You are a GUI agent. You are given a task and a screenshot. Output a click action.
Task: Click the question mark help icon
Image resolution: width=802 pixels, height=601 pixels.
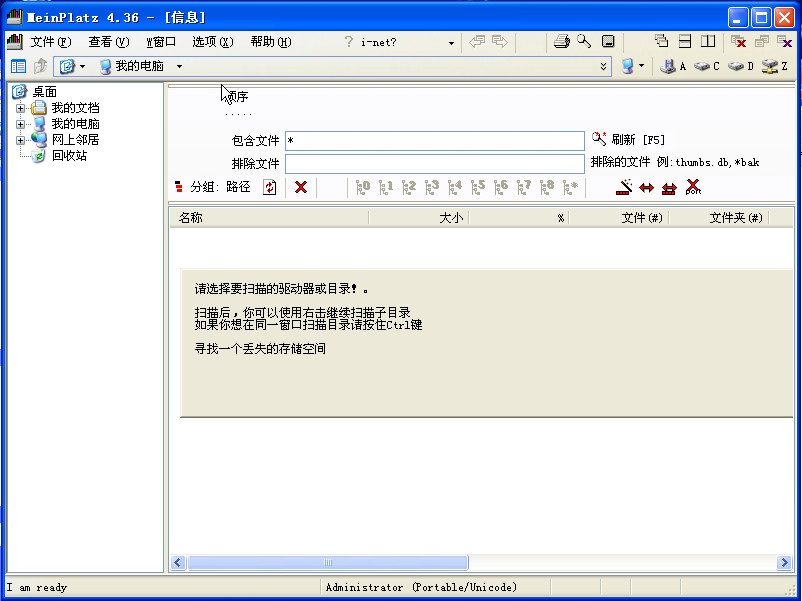point(349,41)
